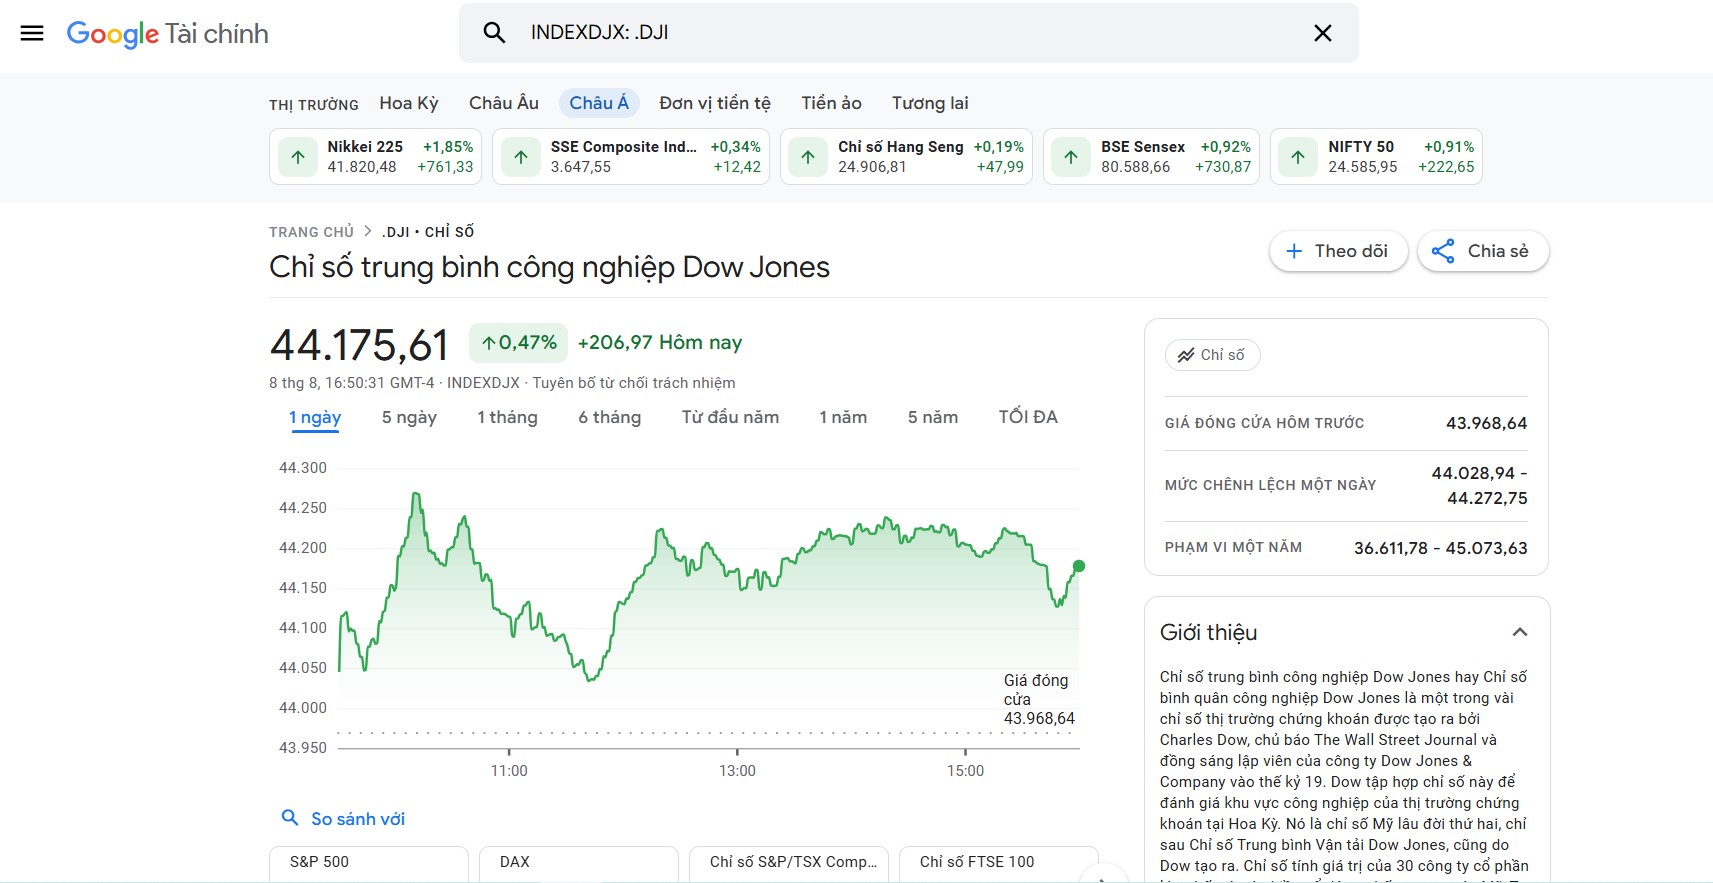The image size is (1713, 883).
Task: Click the So sánh với search icon
Action: (x=290, y=818)
